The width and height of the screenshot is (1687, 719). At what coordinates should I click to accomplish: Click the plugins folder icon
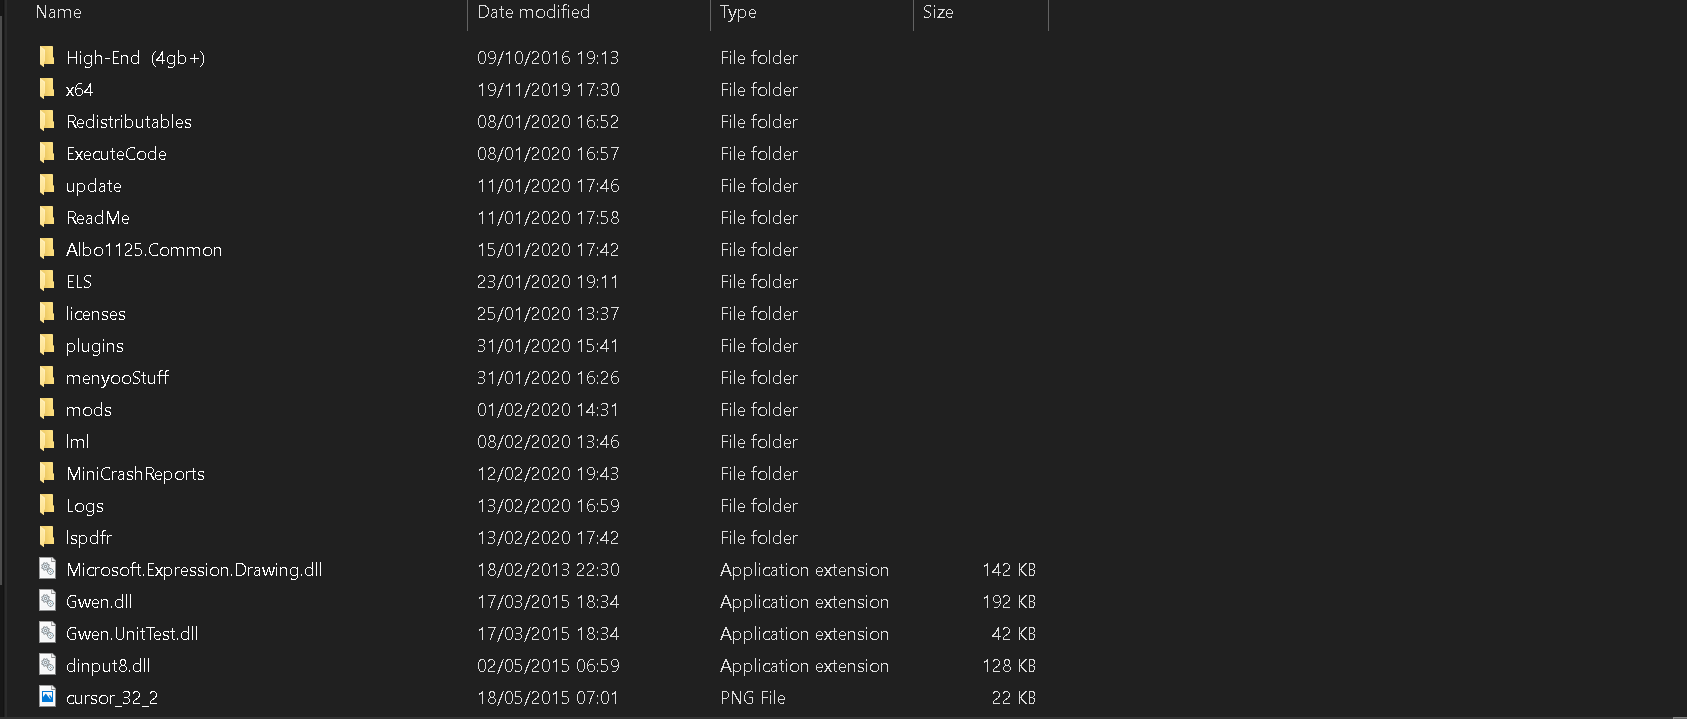coord(47,344)
